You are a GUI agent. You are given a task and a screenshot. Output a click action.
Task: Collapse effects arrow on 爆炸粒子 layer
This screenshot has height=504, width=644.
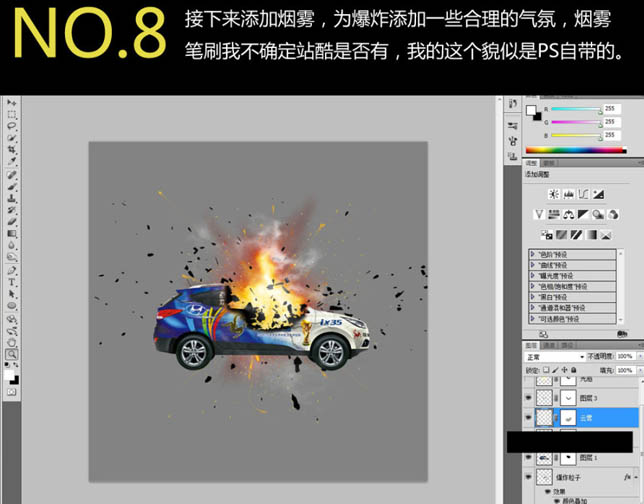tap(637, 477)
